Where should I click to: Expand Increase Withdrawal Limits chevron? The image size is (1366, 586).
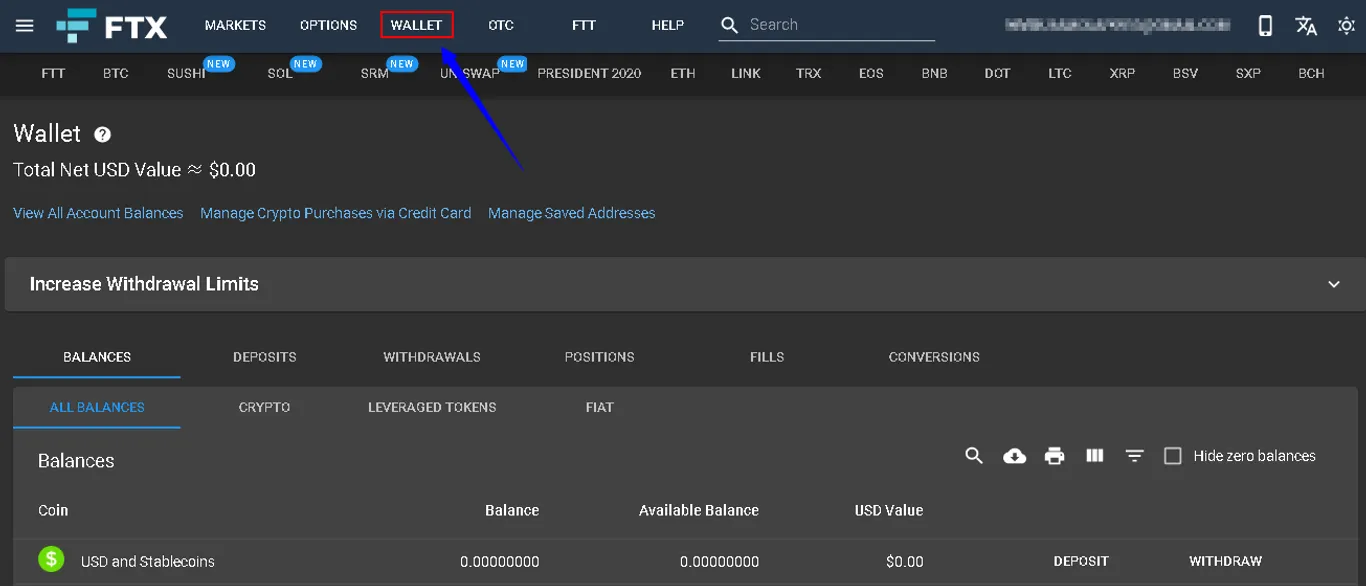point(1334,284)
